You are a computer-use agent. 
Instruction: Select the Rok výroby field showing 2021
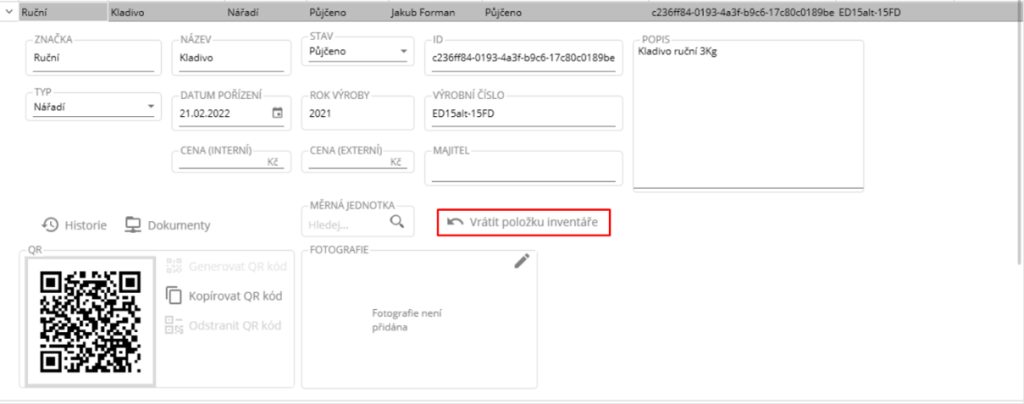pyautogui.click(x=356, y=113)
